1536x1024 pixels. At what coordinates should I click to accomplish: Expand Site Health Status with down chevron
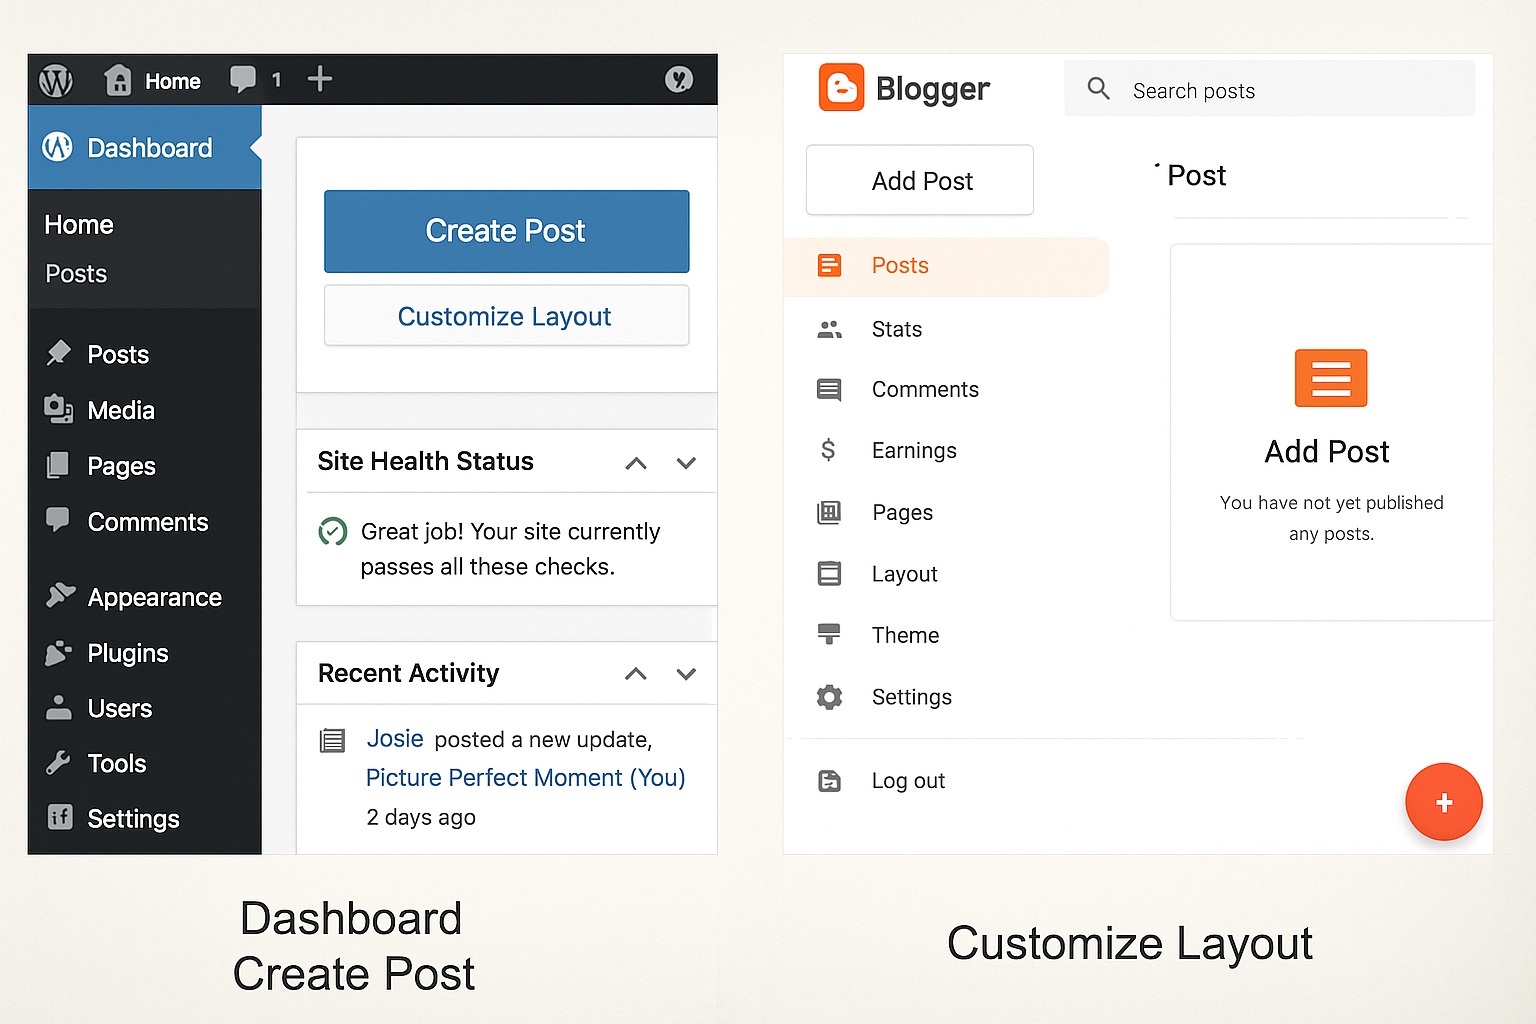tap(686, 463)
